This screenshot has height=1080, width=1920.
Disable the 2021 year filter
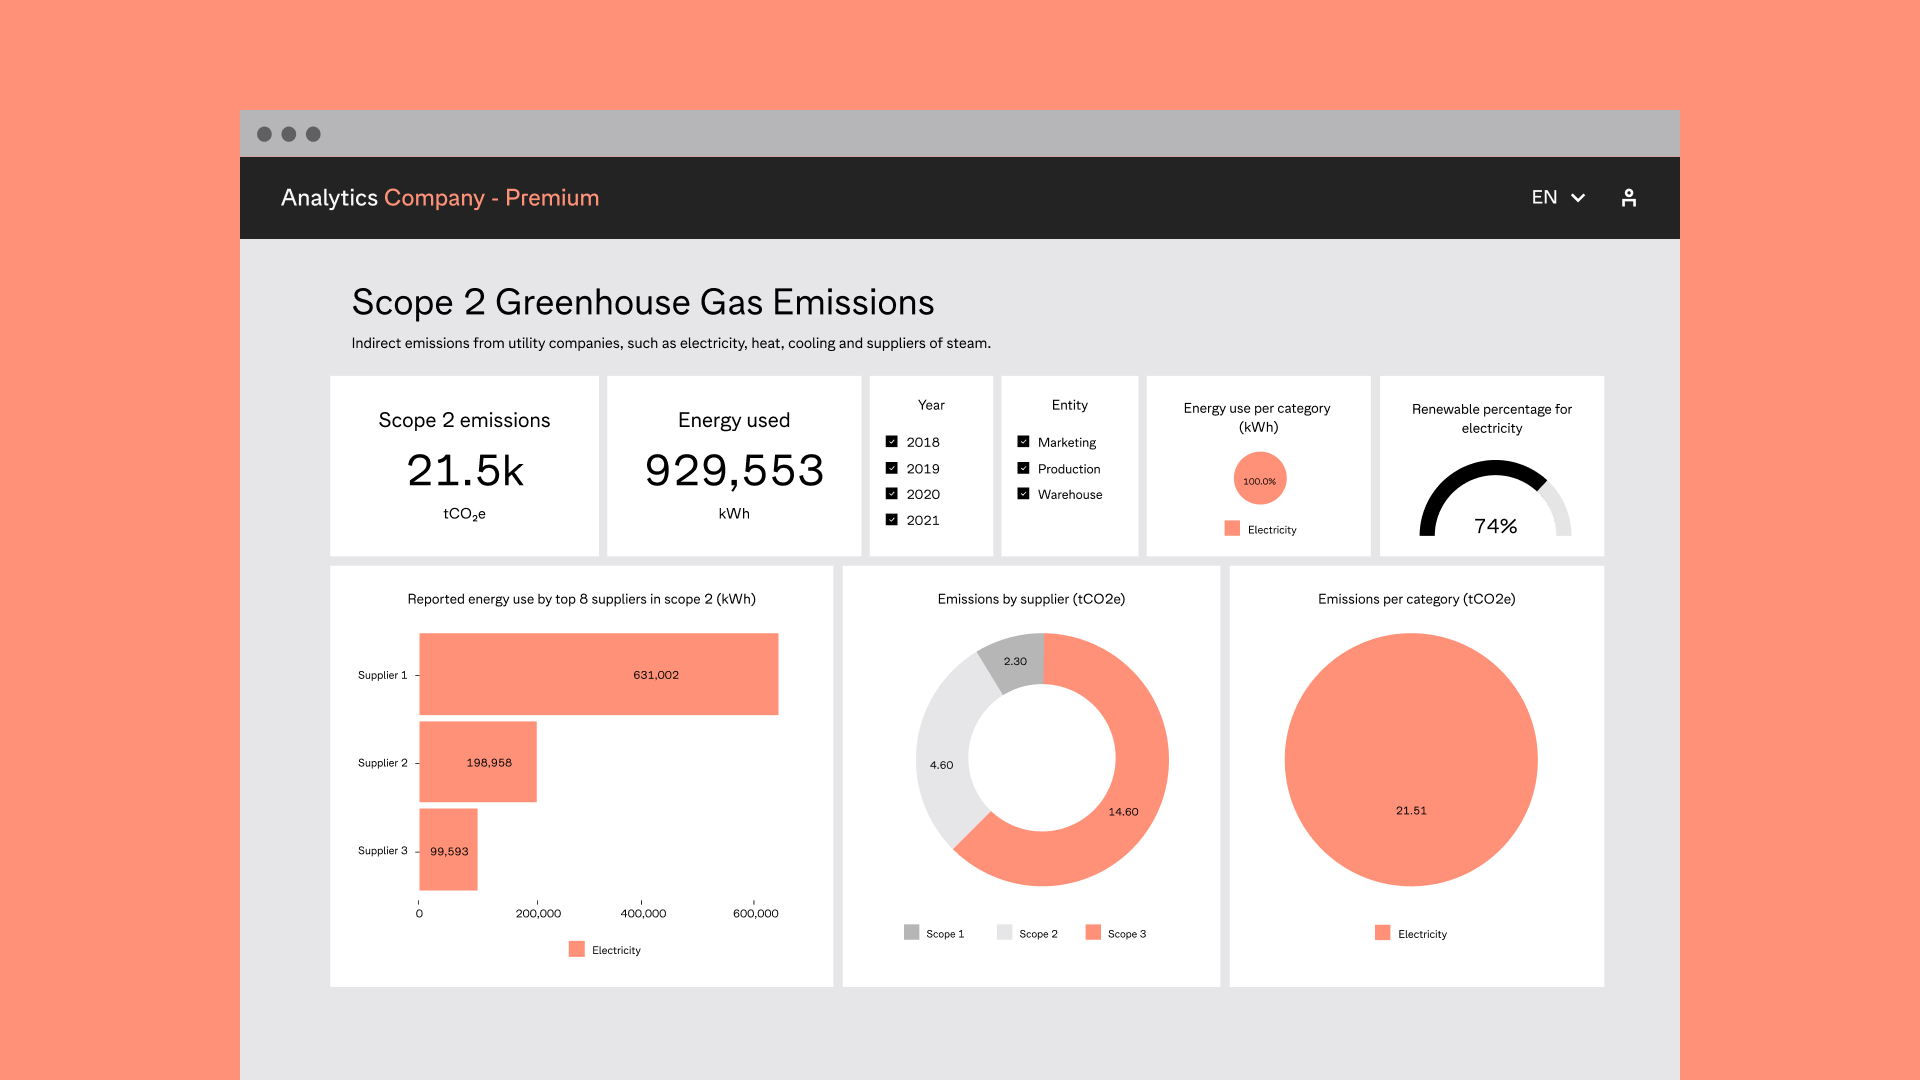891,520
